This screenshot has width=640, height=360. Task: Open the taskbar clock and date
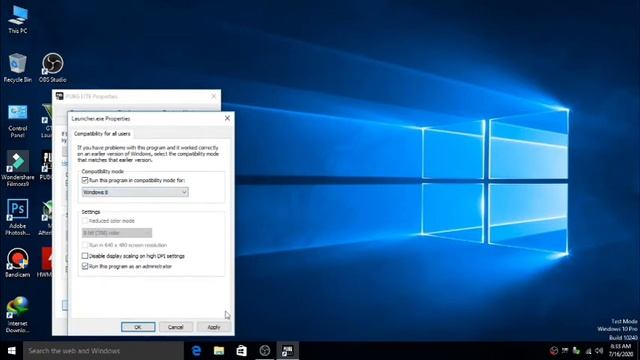tap(620, 351)
